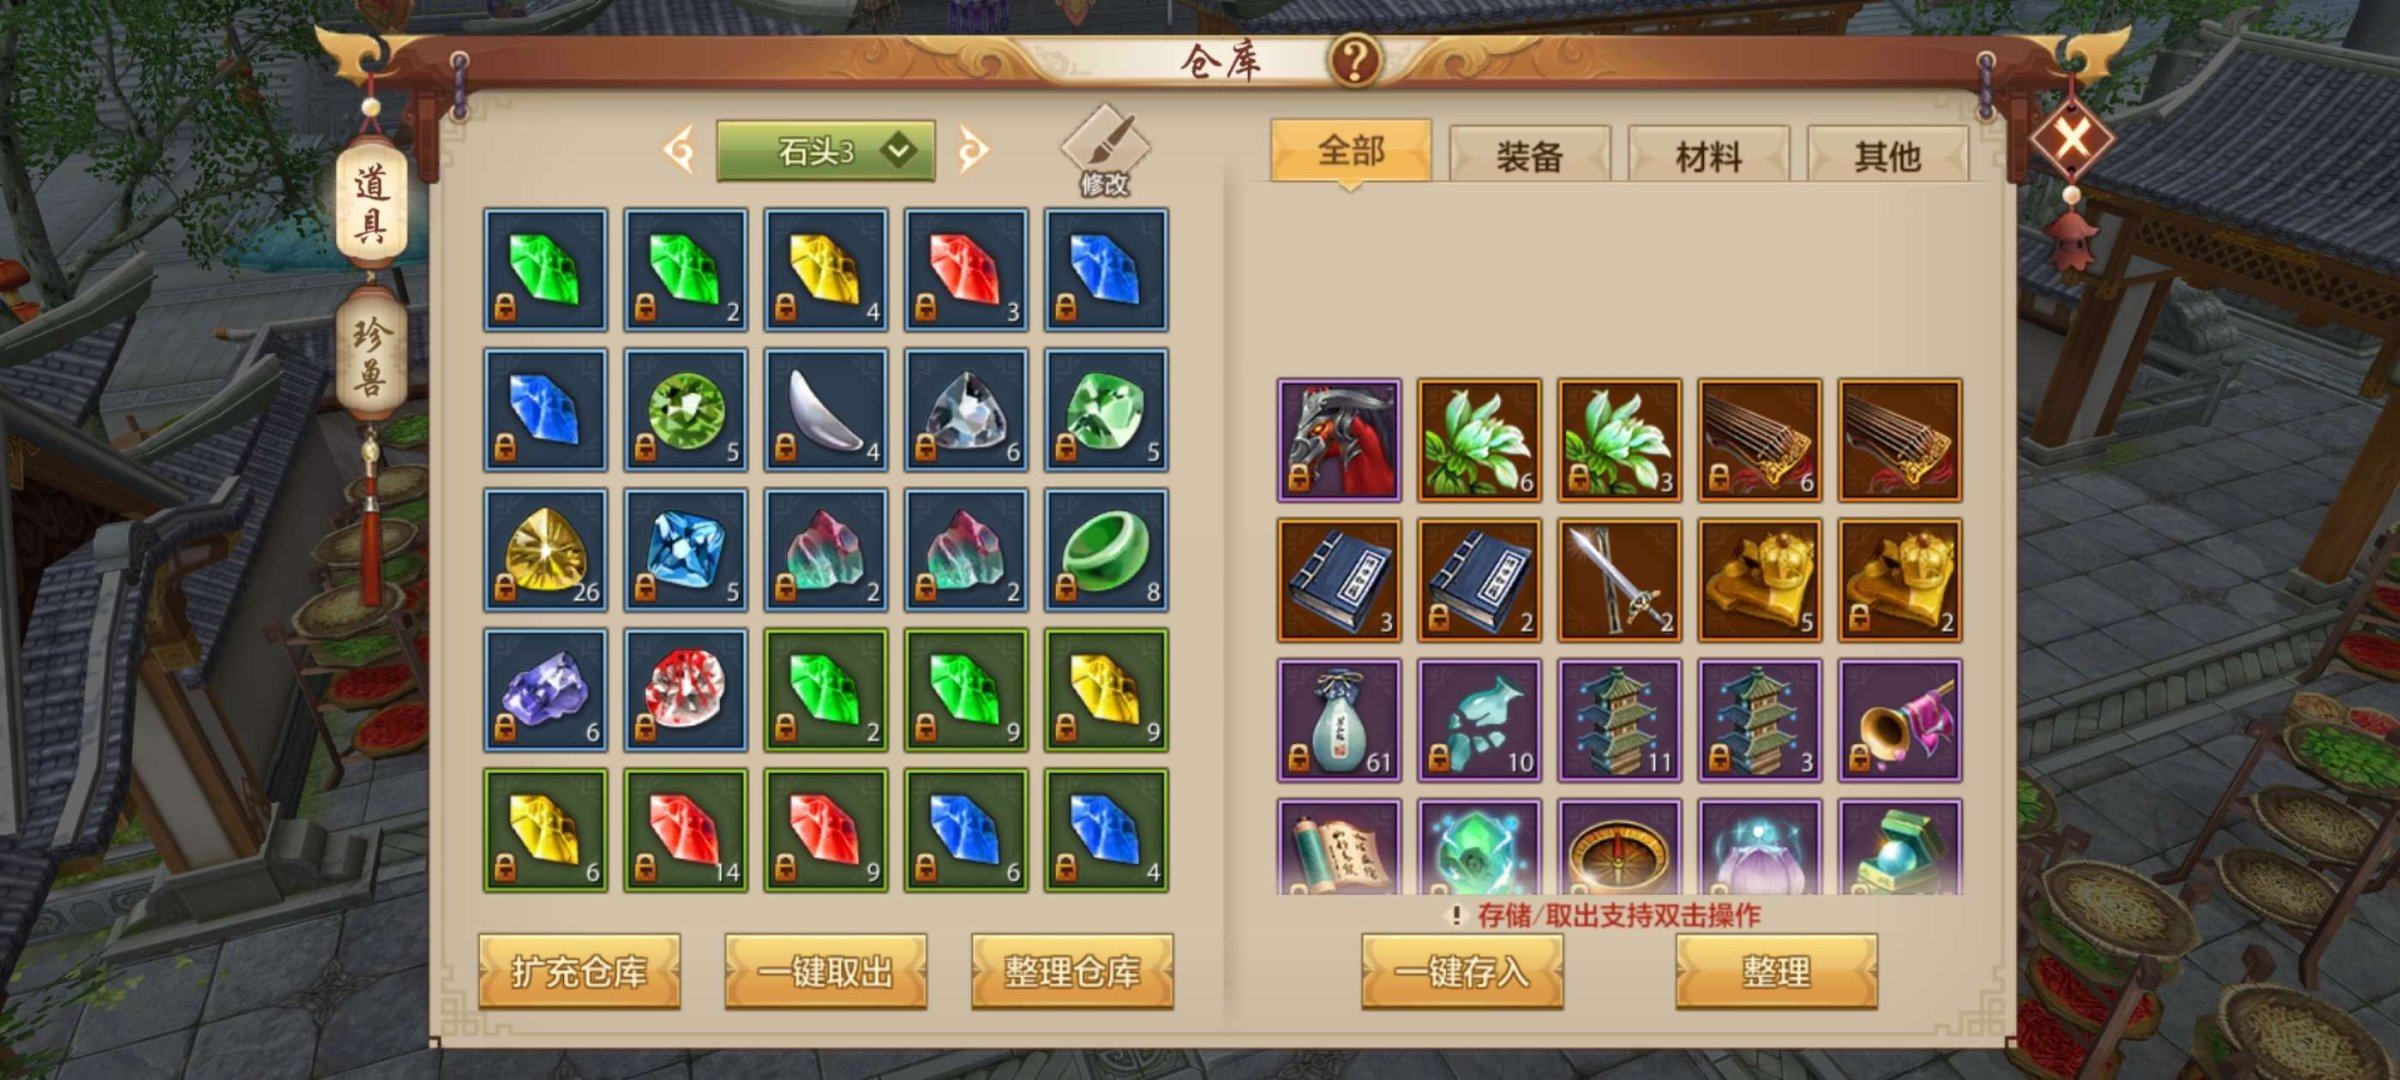The image size is (2400, 1080).
Task: Open the 石头3 warehouse page dropdown
Action: click(826, 152)
